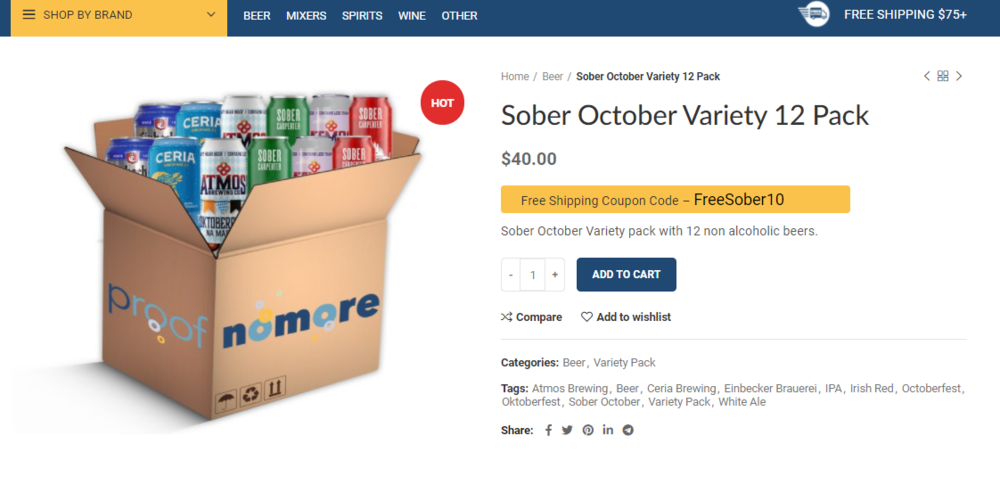
Task: Share product on Twitter
Action: click(567, 430)
